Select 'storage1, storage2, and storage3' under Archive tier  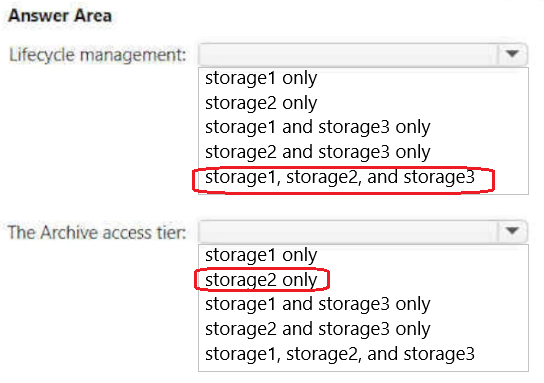340,354
